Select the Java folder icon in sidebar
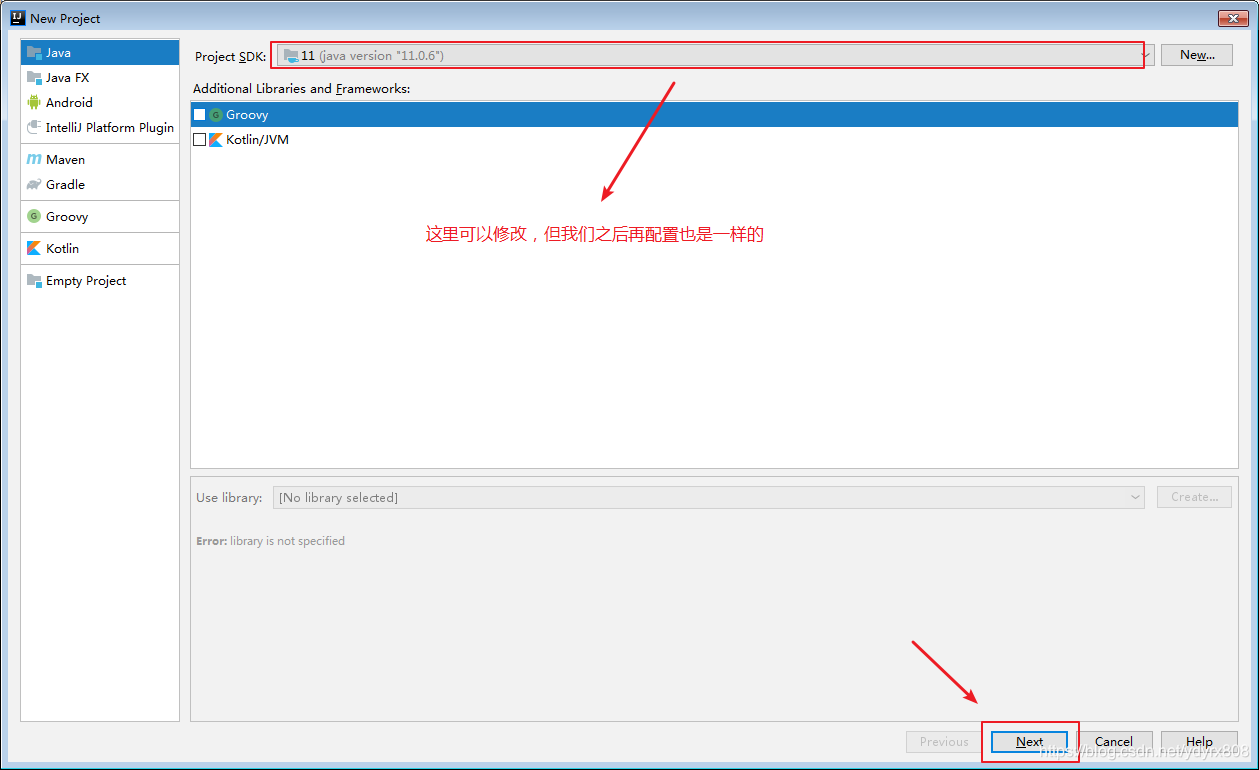Viewport: 1259px width, 770px height. (x=34, y=53)
